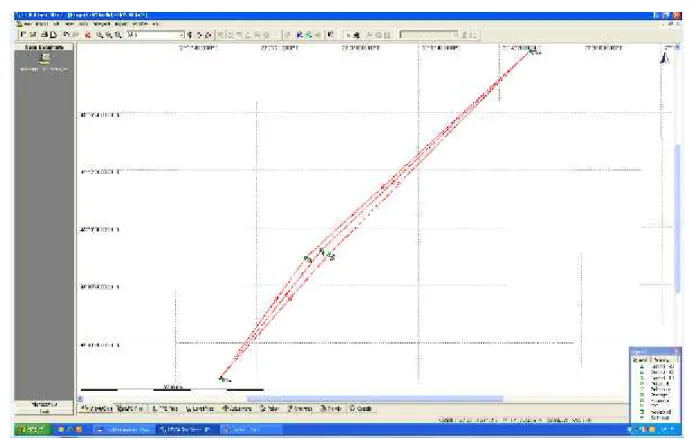Click the horizontal scrollbar thumb under the map
The image size is (694, 441).
(x=375, y=399)
